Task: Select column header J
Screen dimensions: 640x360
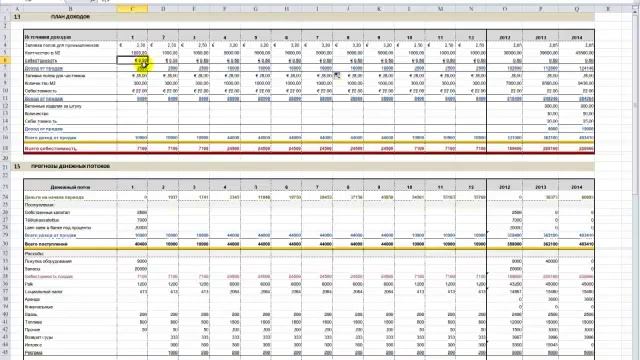Action: pos(348,9)
